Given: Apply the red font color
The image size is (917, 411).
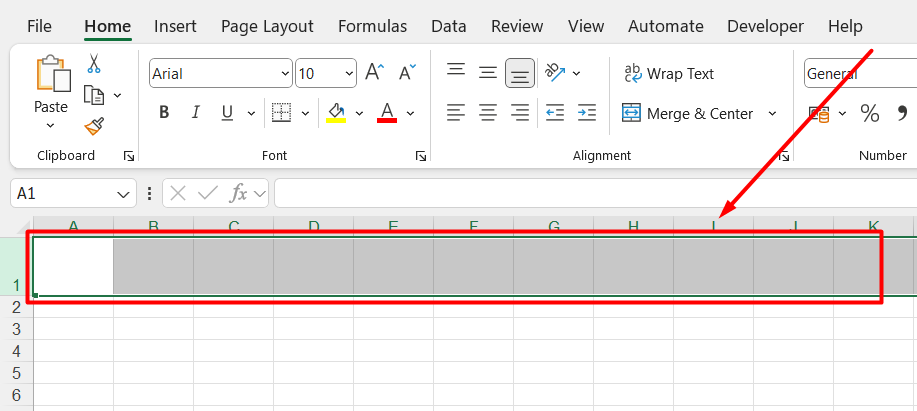Looking at the screenshot, I should tap(387, 112).
